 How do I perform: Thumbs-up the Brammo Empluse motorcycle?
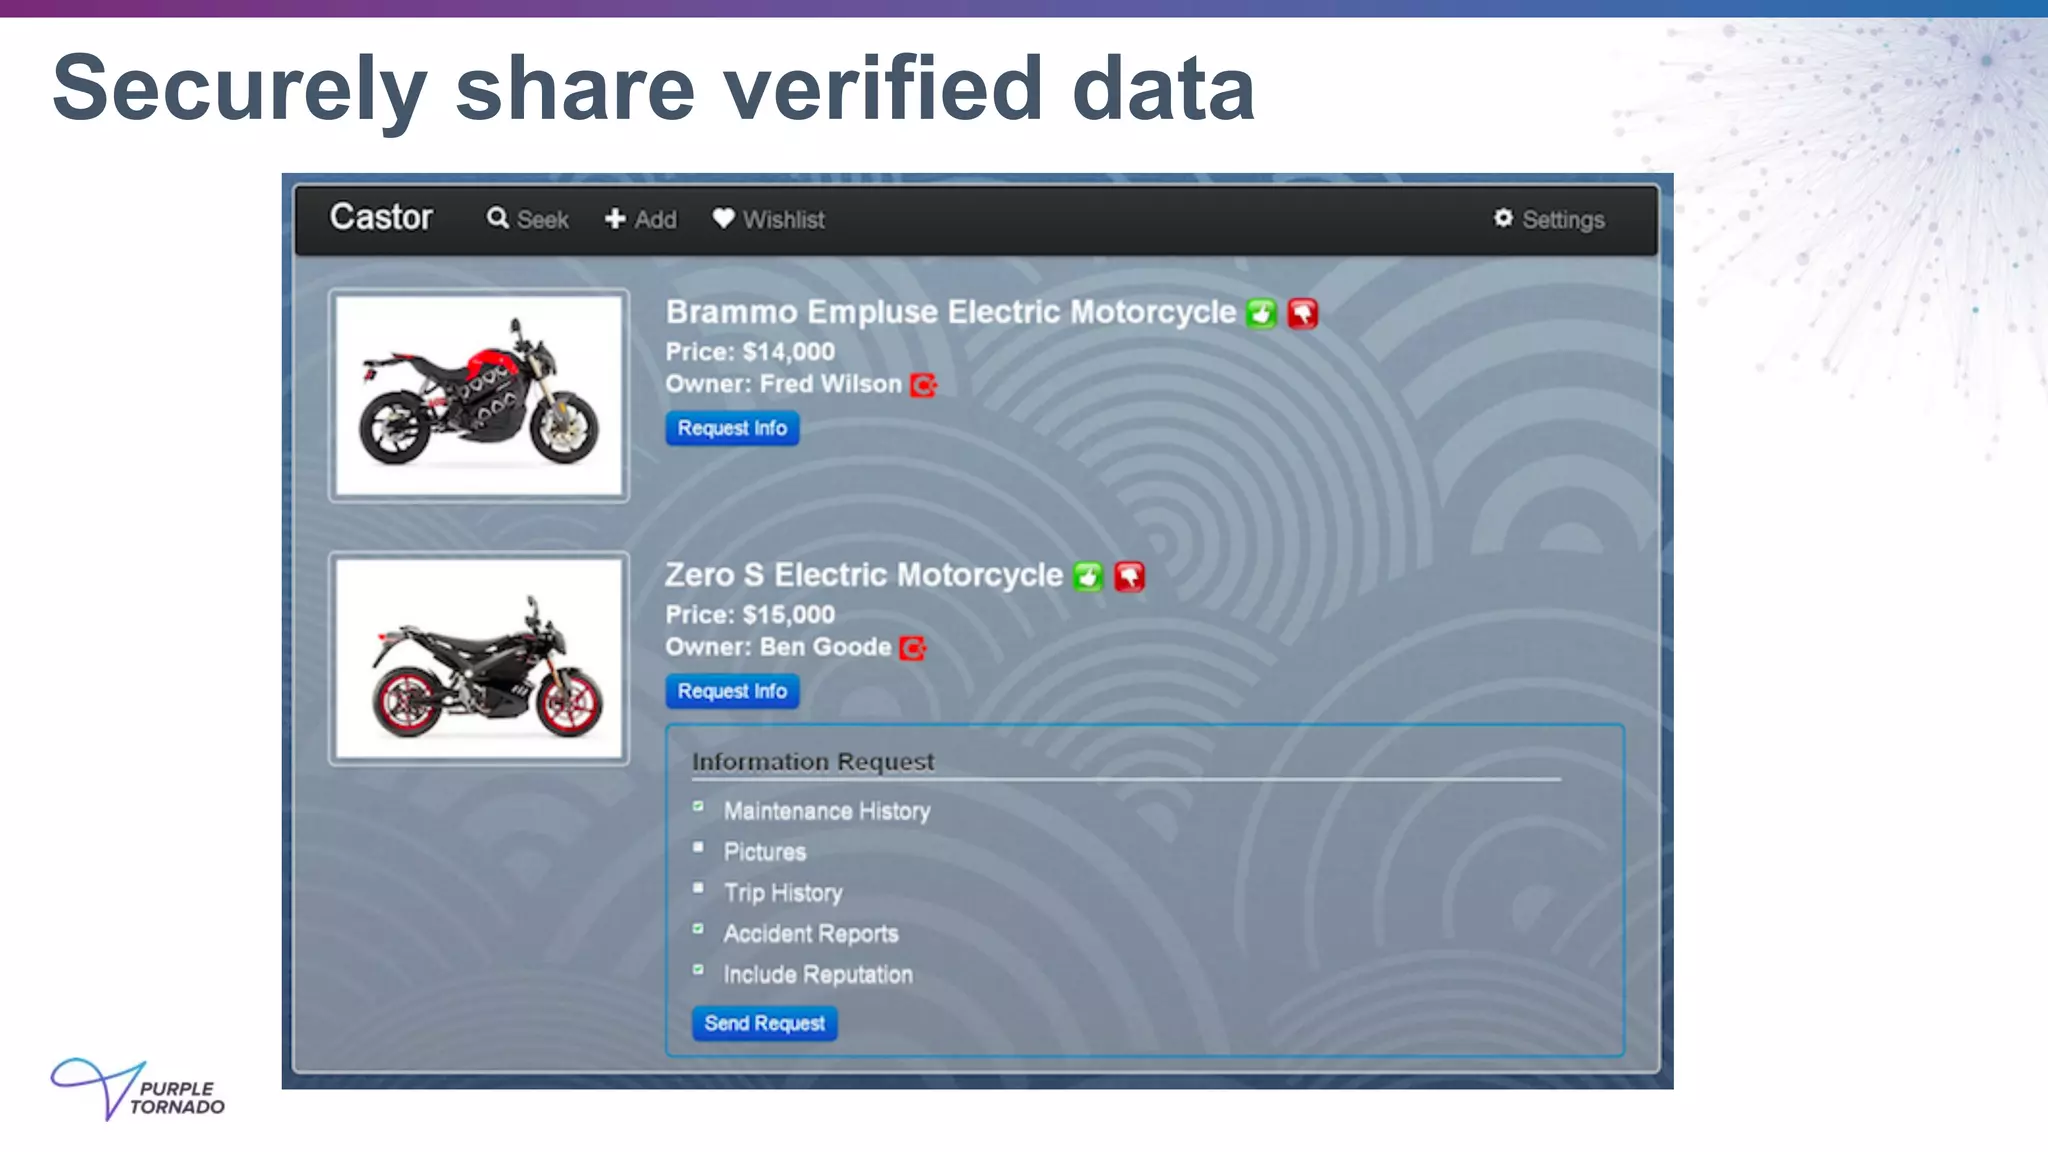point(1261,313)
